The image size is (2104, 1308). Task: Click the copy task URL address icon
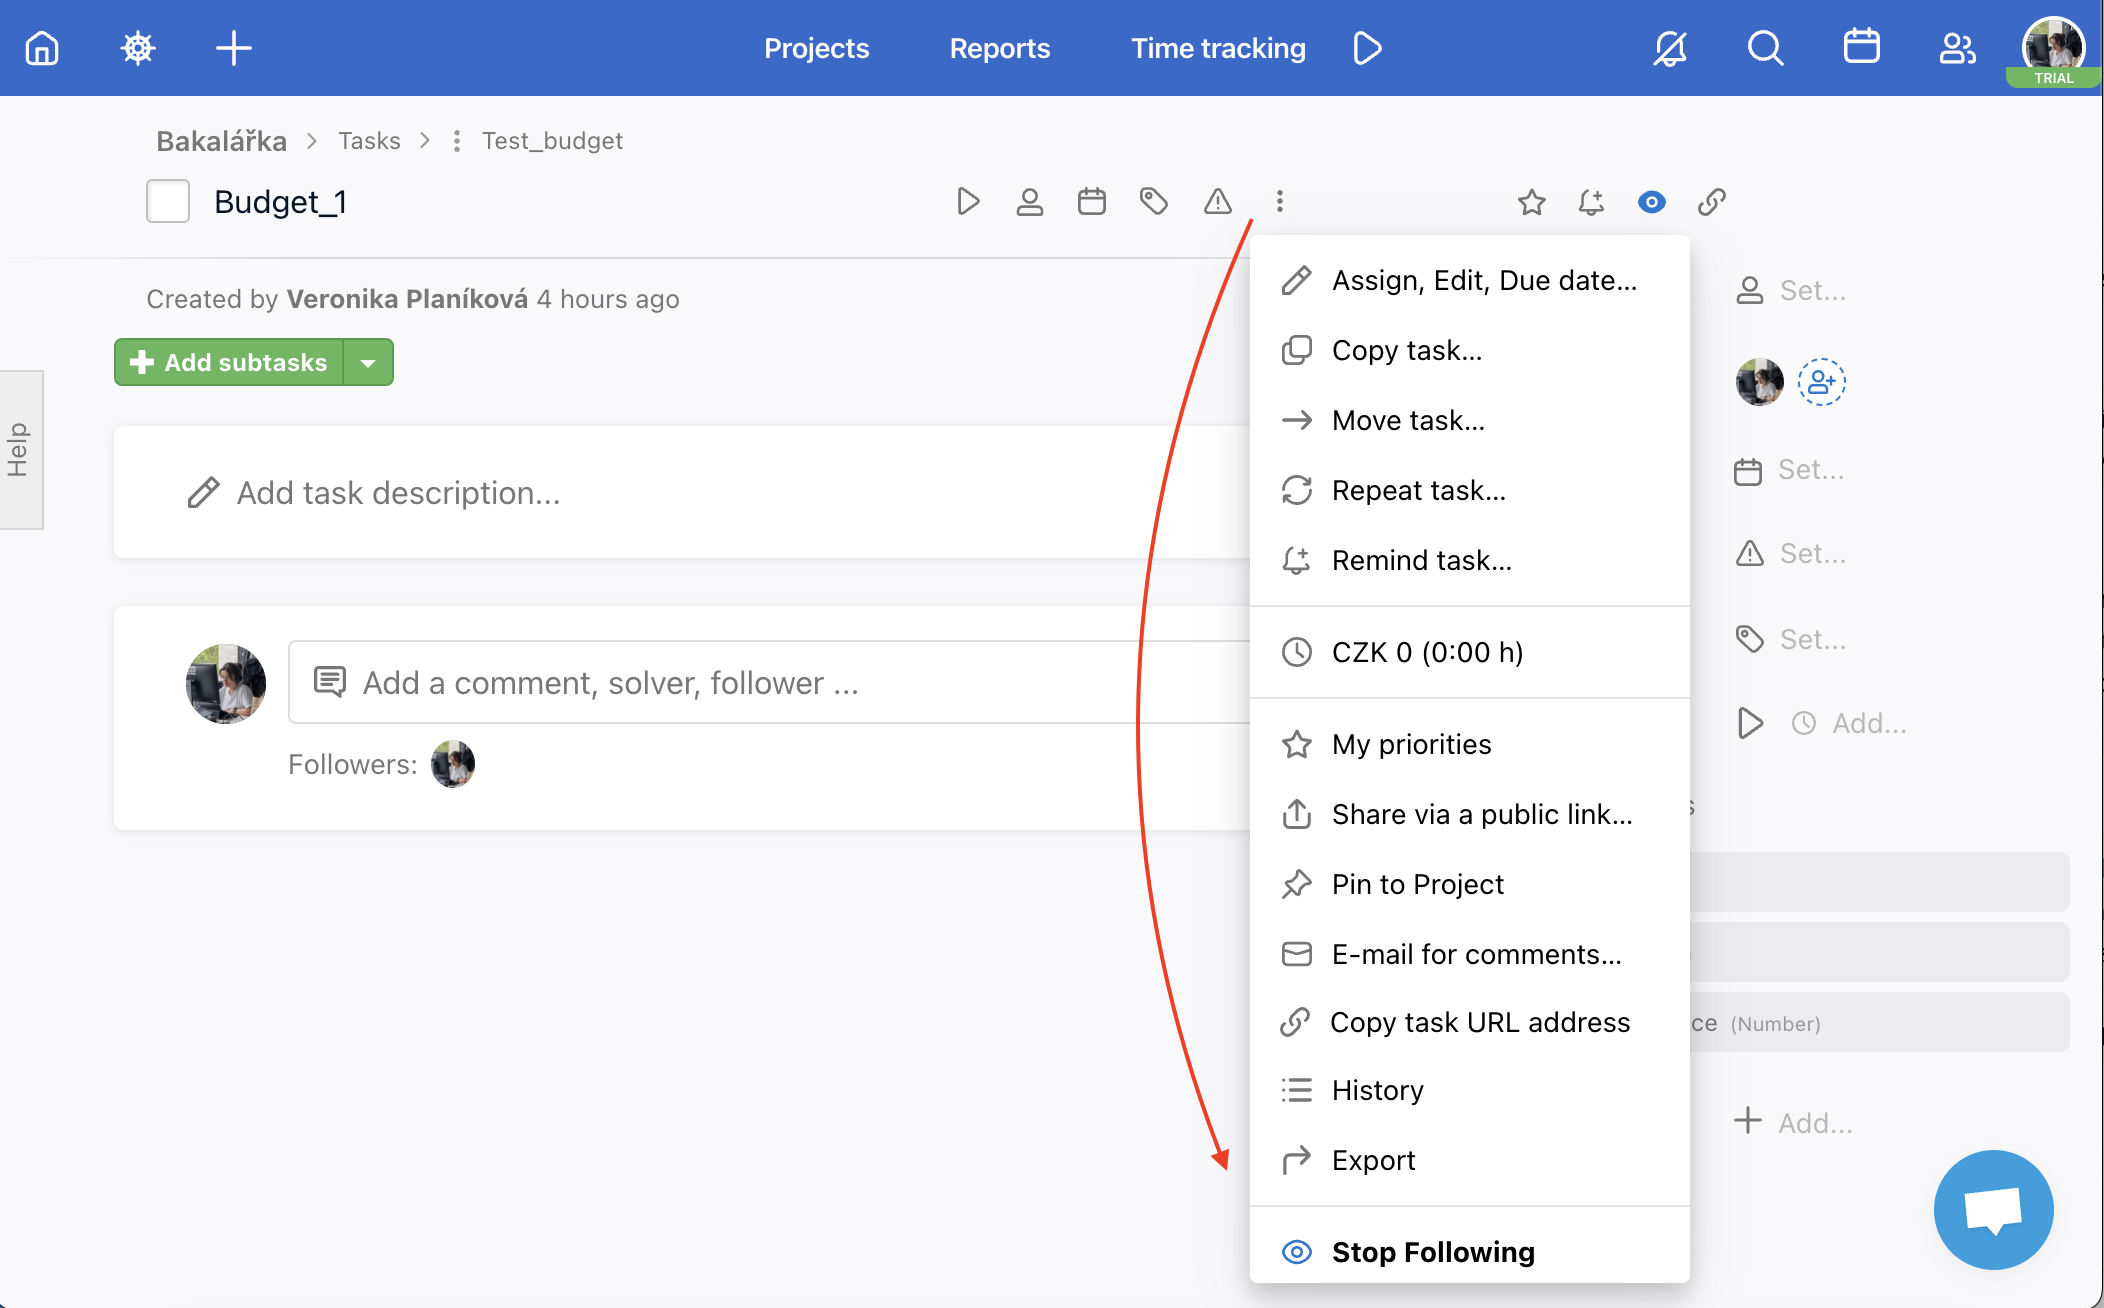(1294, 1022)
